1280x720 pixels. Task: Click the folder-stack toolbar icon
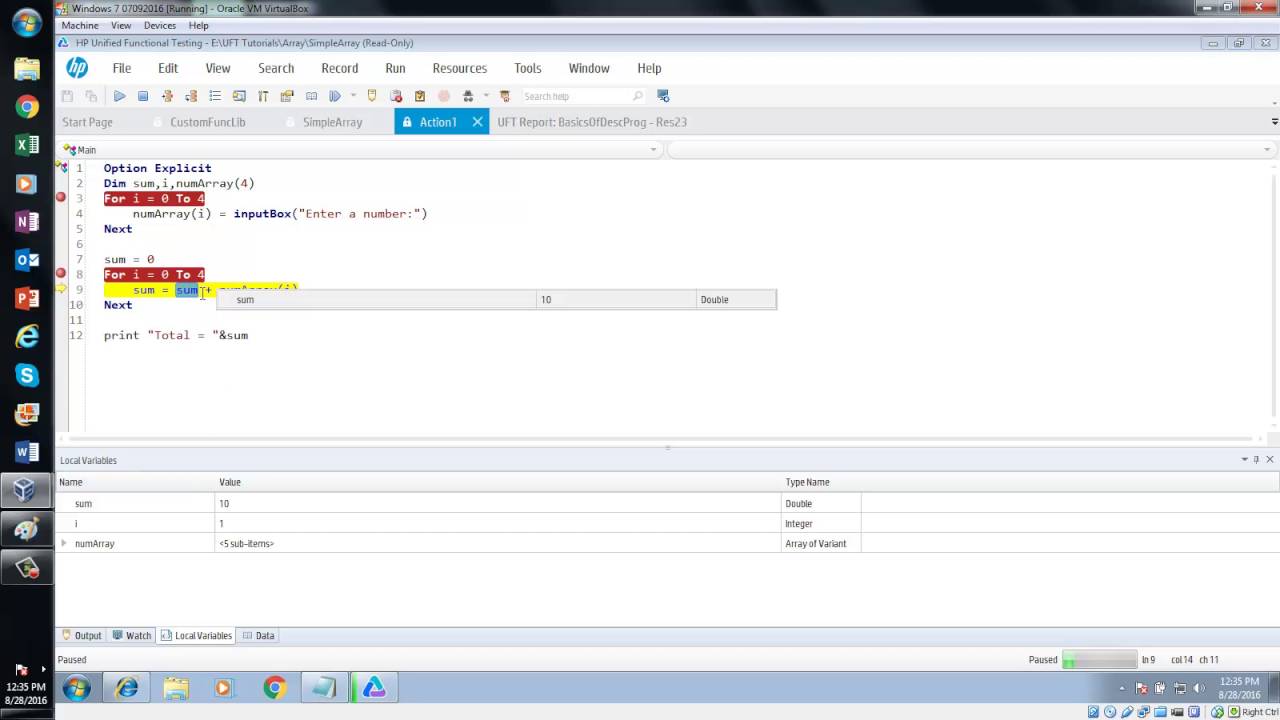287,96
